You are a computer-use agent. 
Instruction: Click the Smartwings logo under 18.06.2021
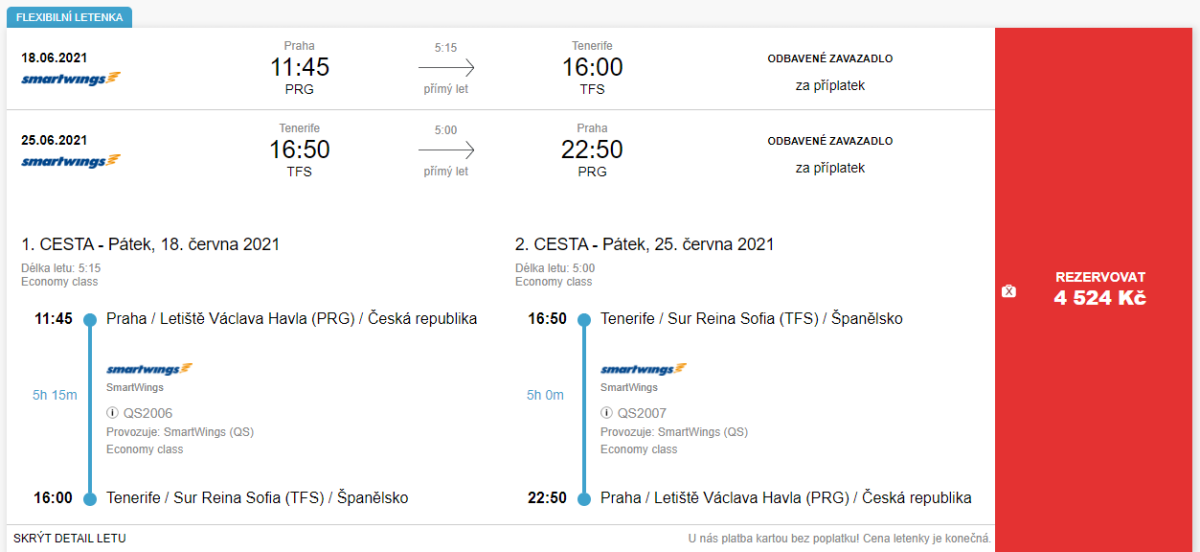[x=70, y=78]
